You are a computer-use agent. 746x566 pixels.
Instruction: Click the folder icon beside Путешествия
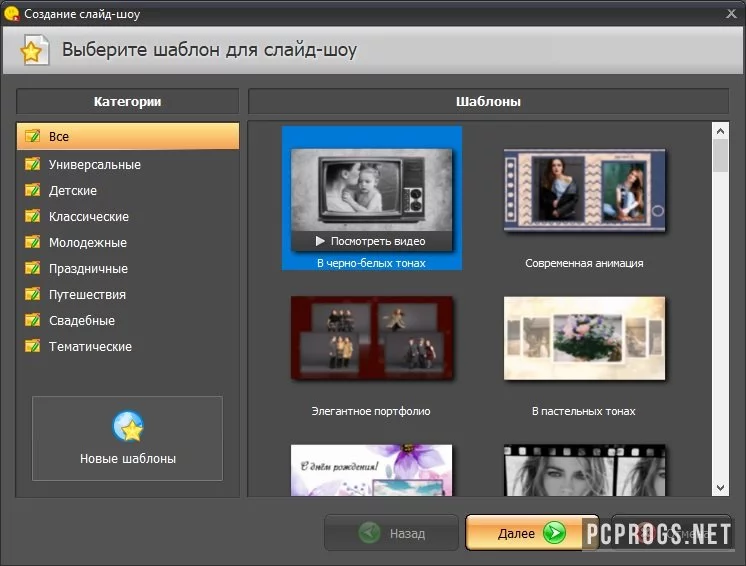click(x=32, y=294)
